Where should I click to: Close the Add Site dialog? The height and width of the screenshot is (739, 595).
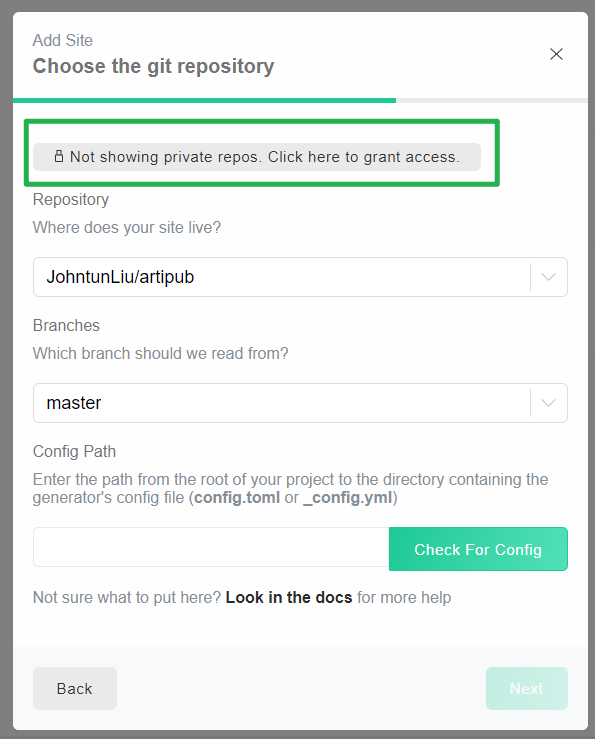tap(556, 54)
